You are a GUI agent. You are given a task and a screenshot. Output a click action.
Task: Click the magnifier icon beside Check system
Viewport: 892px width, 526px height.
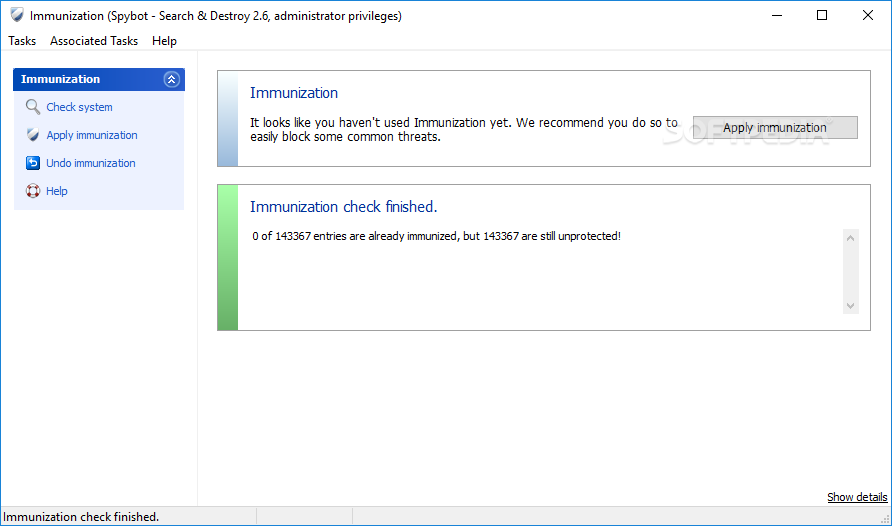pos(33,107)
